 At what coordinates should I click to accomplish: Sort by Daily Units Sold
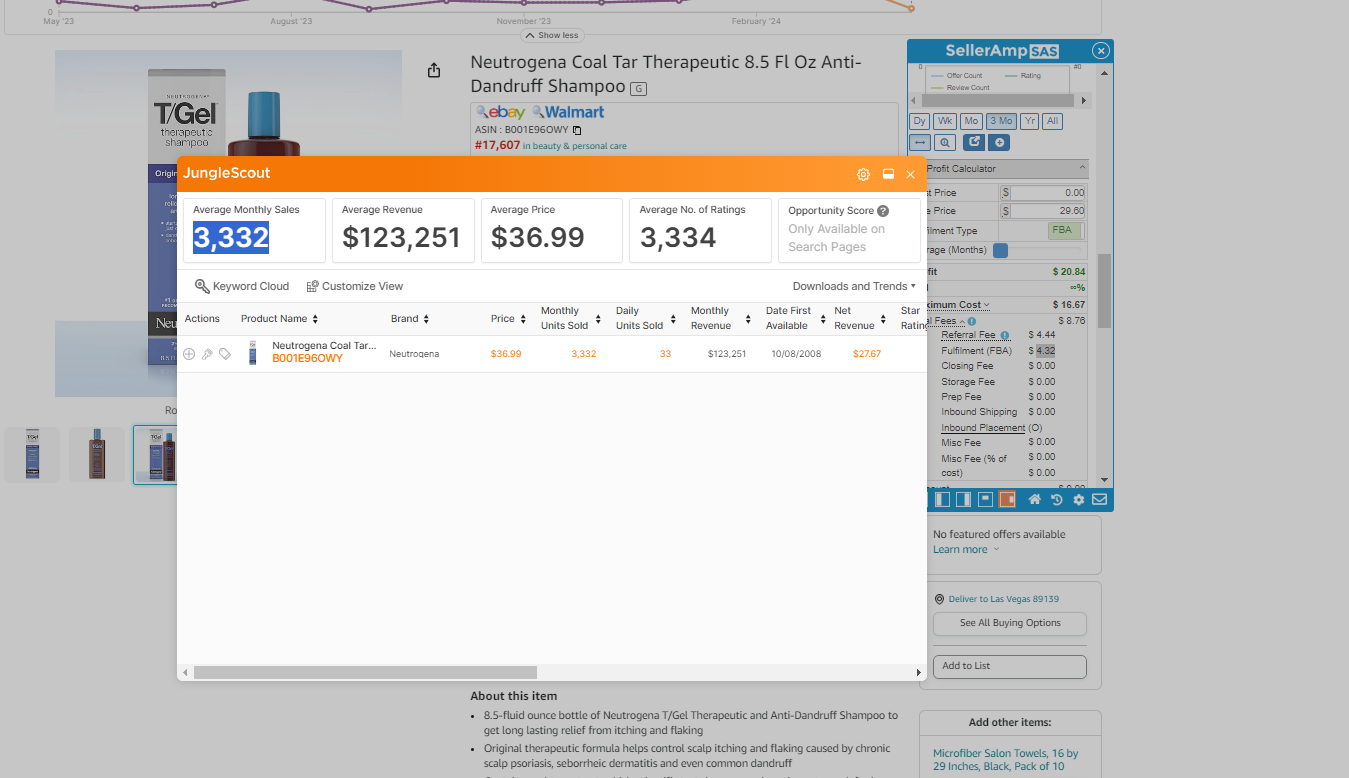(x=645, y=318)
